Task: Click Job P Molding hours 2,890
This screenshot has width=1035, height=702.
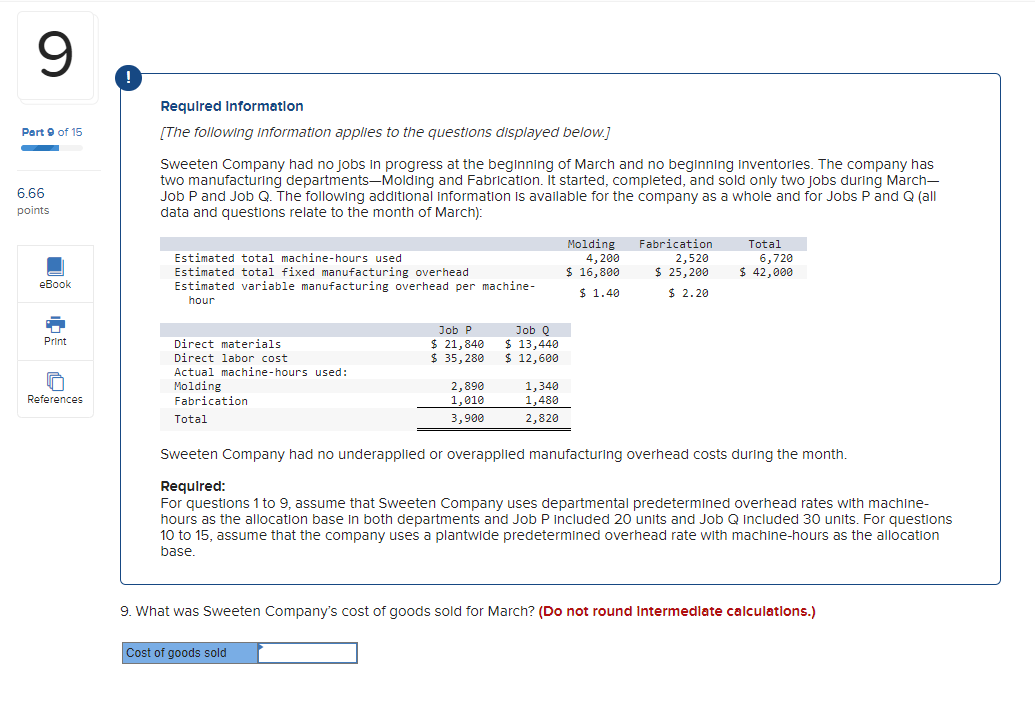Action: [467, 386]
